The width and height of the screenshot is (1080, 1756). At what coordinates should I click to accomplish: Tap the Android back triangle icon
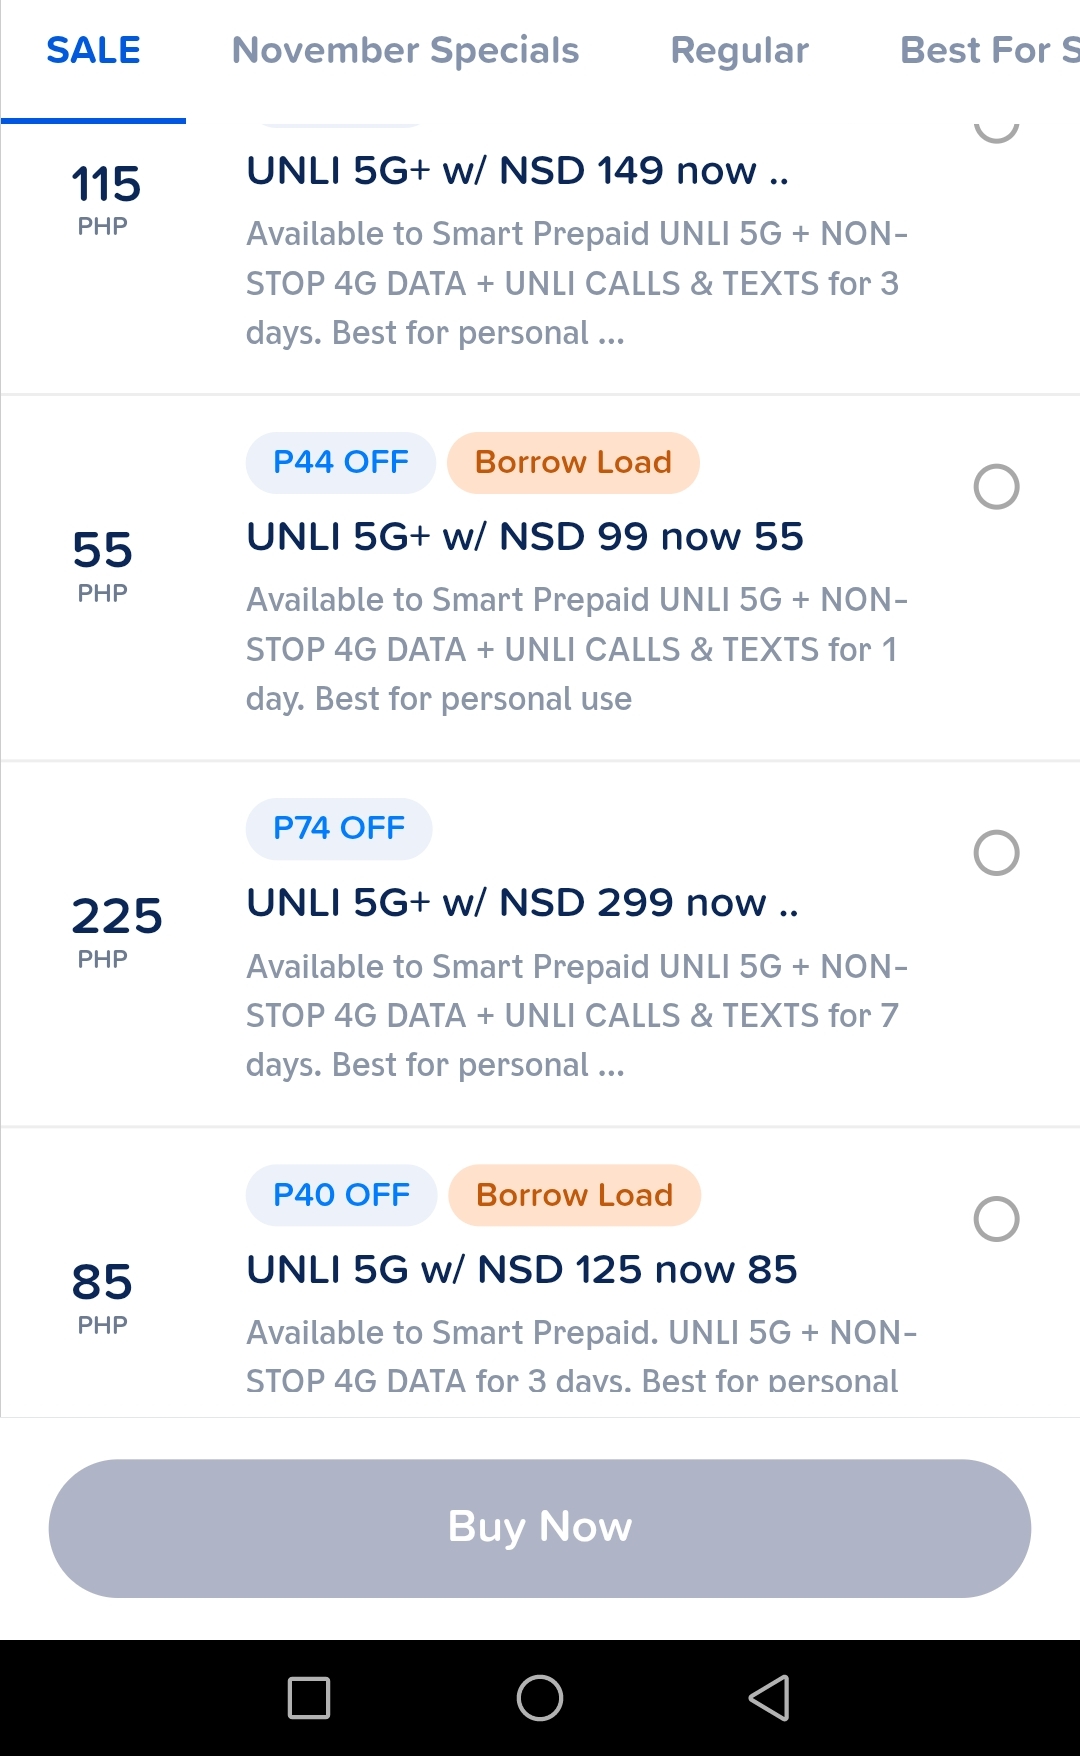point(769,1697)
